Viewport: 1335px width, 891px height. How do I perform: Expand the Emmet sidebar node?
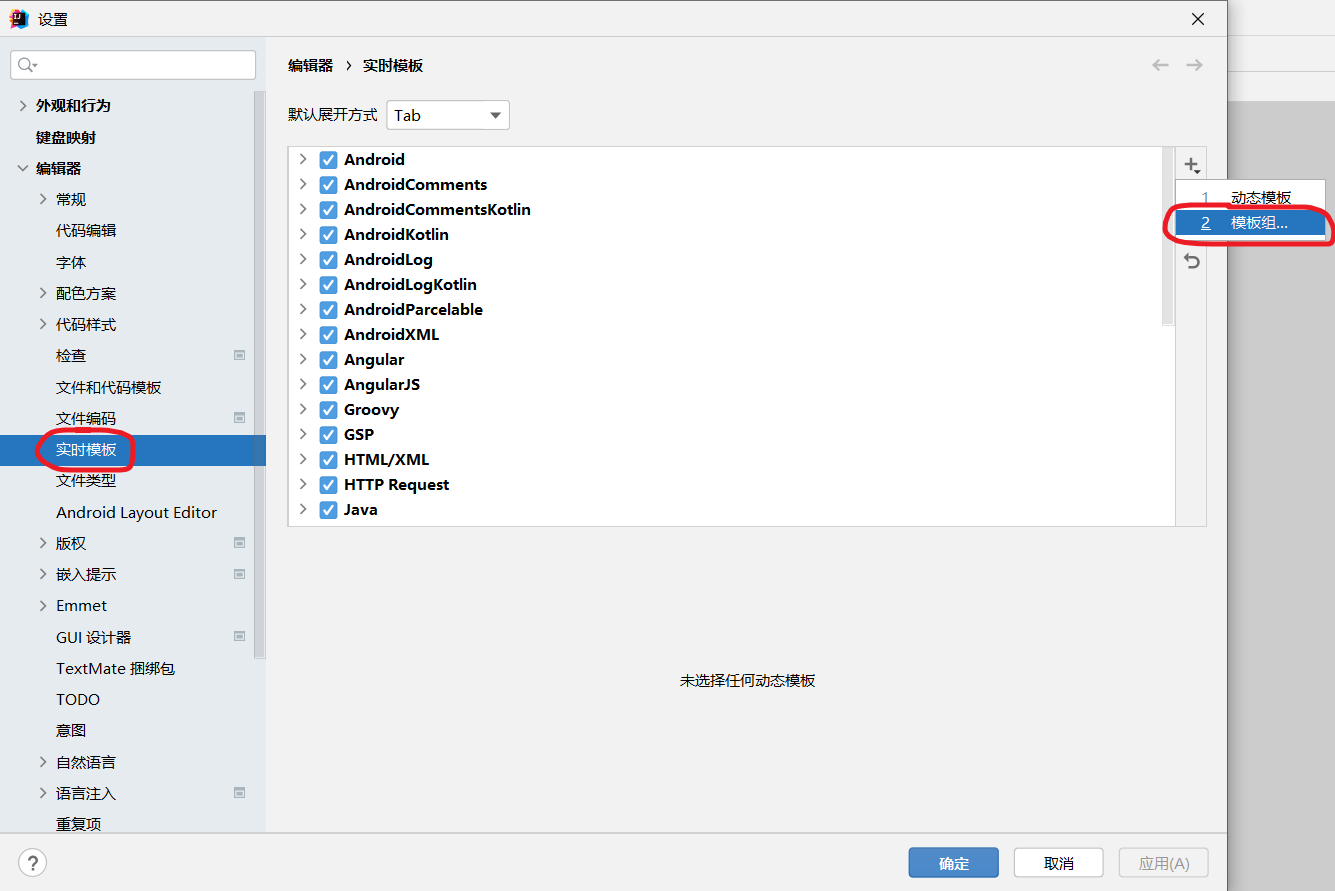coord(43,605)
